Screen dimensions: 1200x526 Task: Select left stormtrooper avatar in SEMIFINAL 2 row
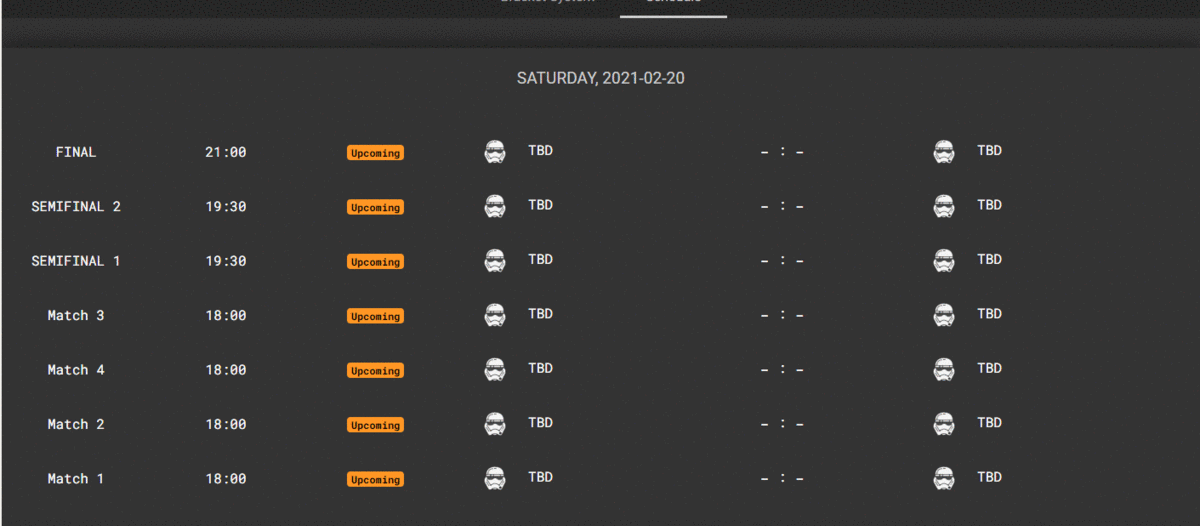495,206
